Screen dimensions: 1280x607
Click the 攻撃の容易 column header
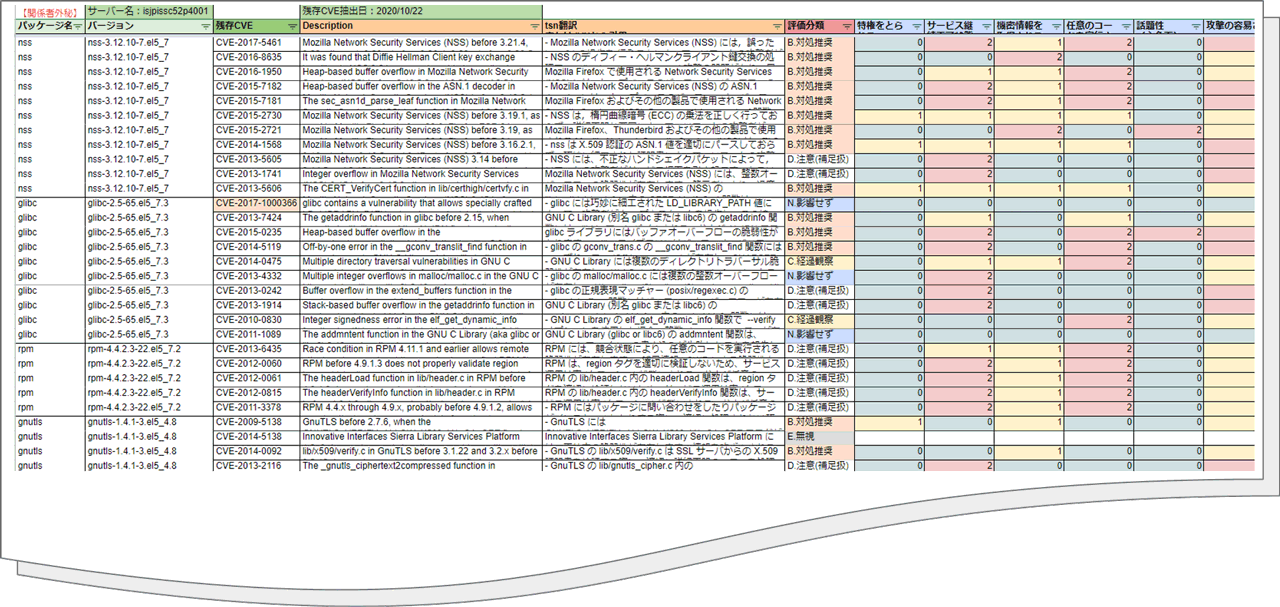pyautogui.click(x=1240, y=25)
